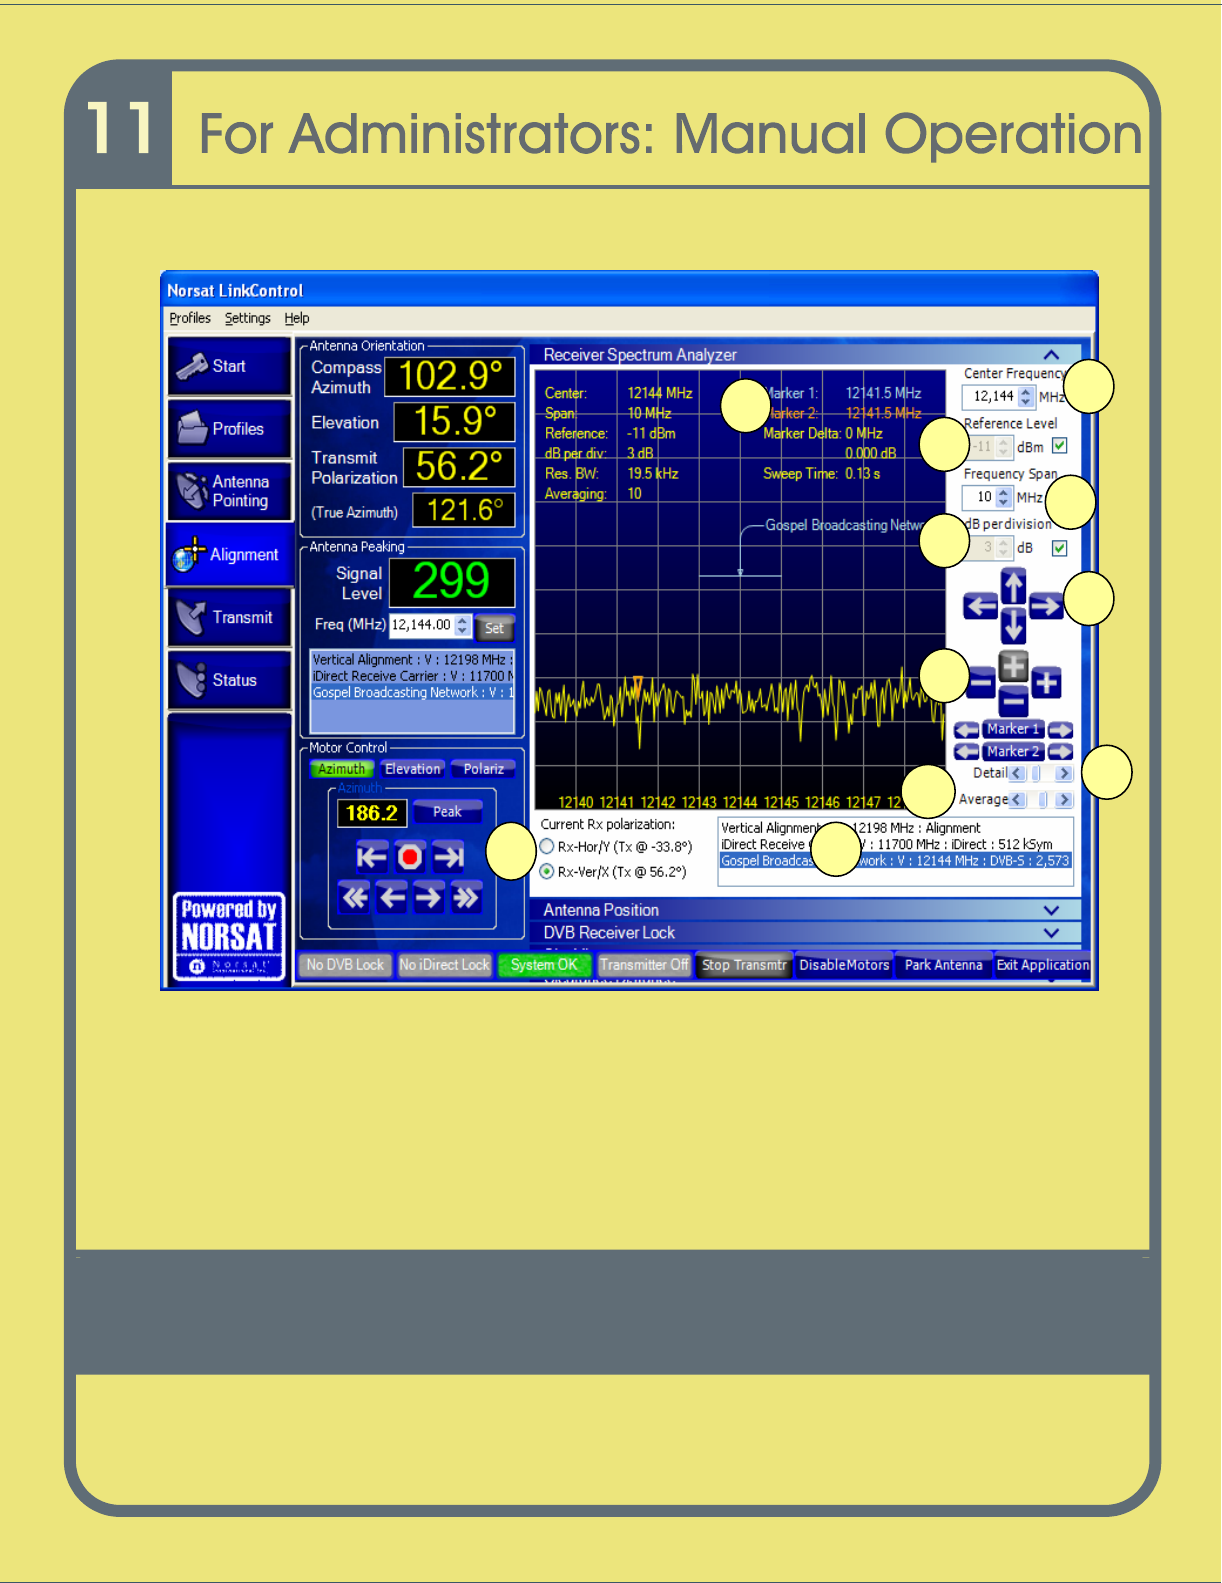This screenshot has height=1583, width=1222.
Task: Click the Marker 2 button
Action: [1013, 752]
